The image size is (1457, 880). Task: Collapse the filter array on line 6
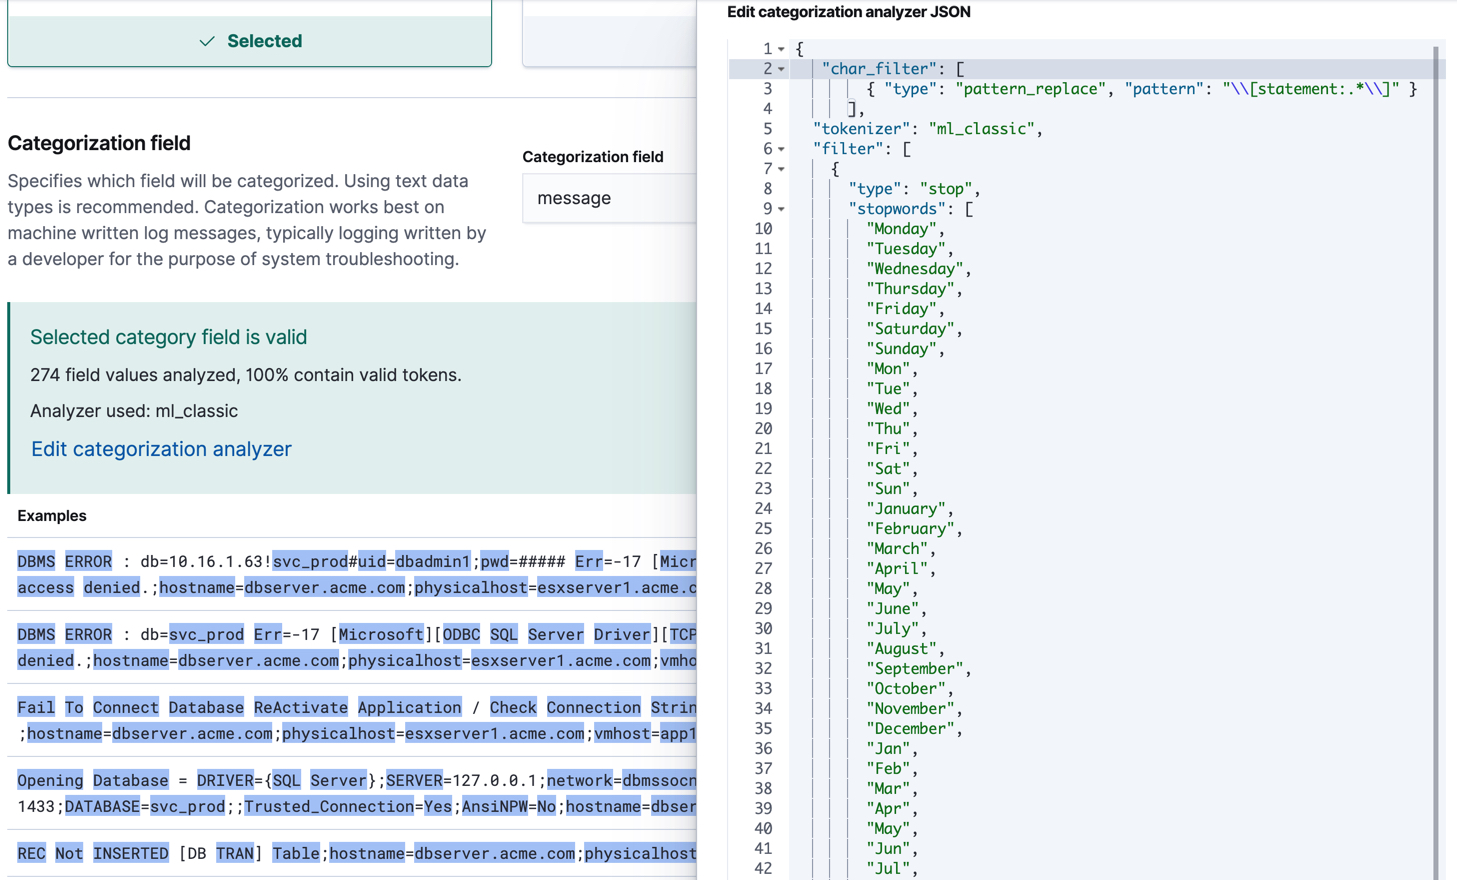pyautogui.click(x=778, y=148)
